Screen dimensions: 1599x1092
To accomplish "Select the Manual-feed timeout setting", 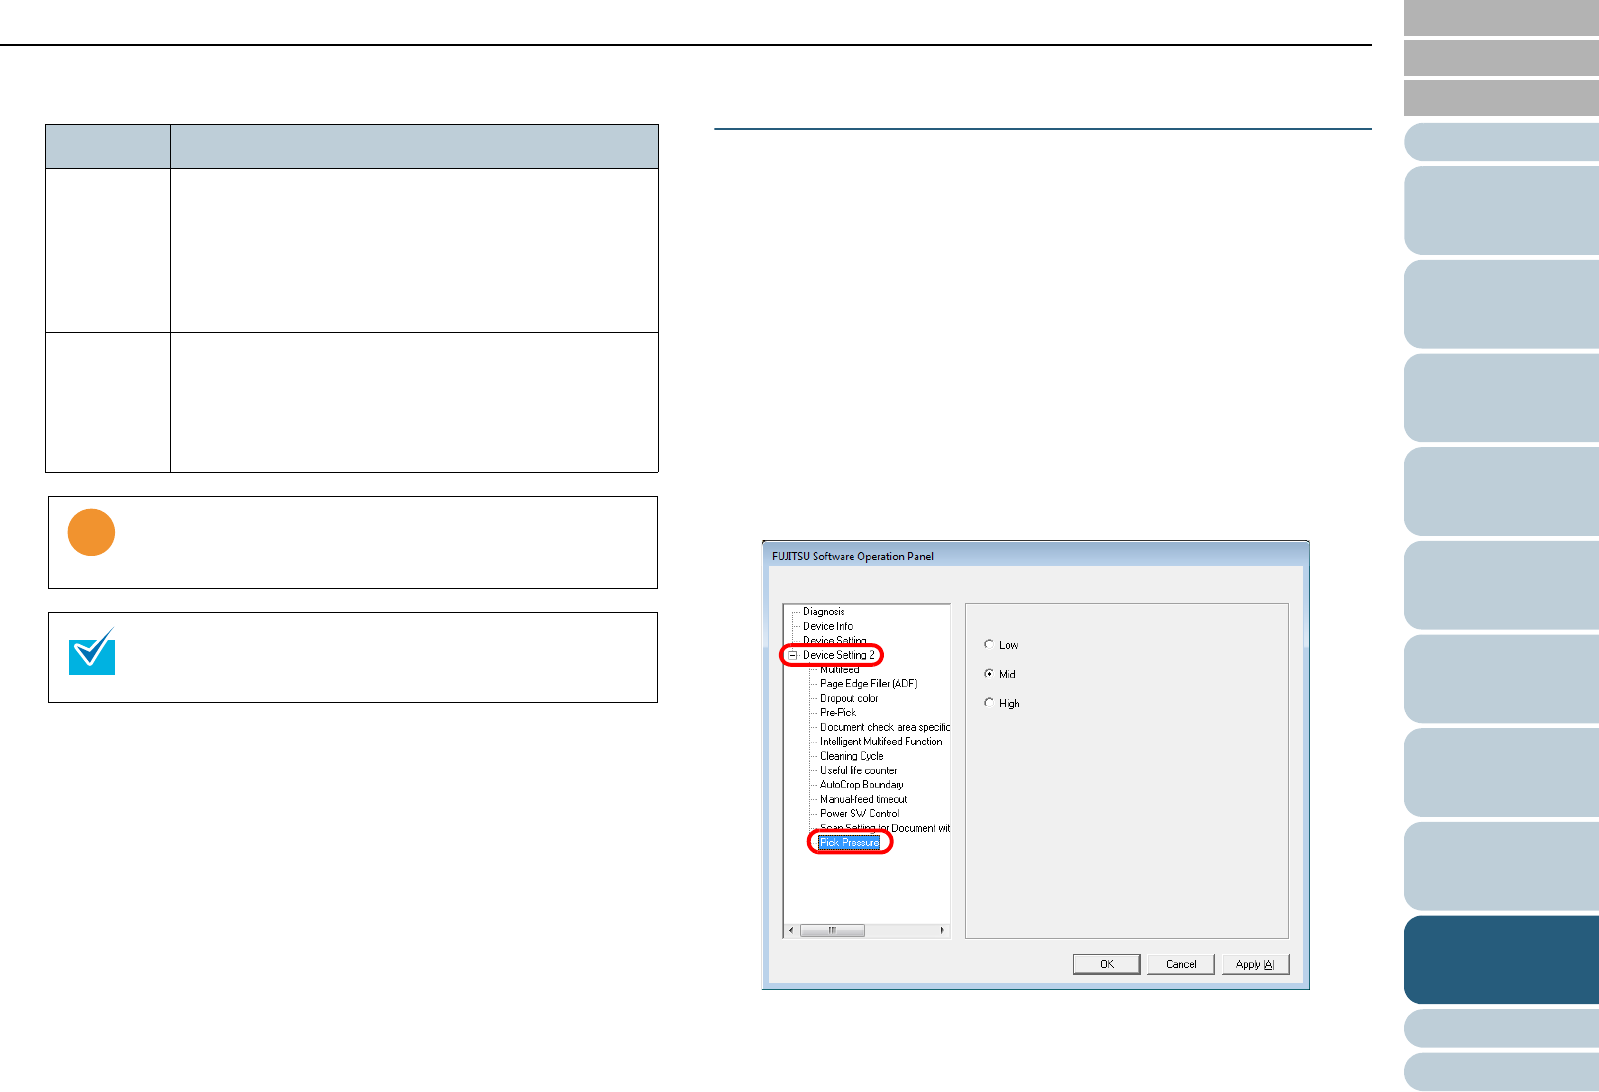I will click(x=863, y=799).
